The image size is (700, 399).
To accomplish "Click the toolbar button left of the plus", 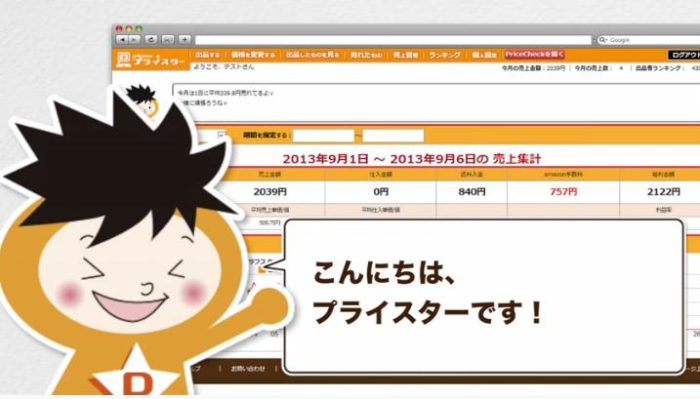I will coord(168,40).
